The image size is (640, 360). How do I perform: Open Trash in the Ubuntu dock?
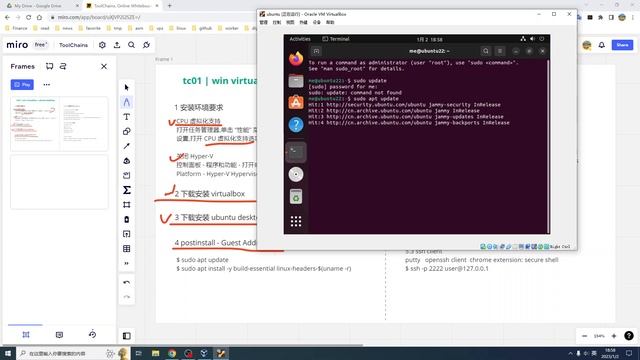tap(296, 197)
